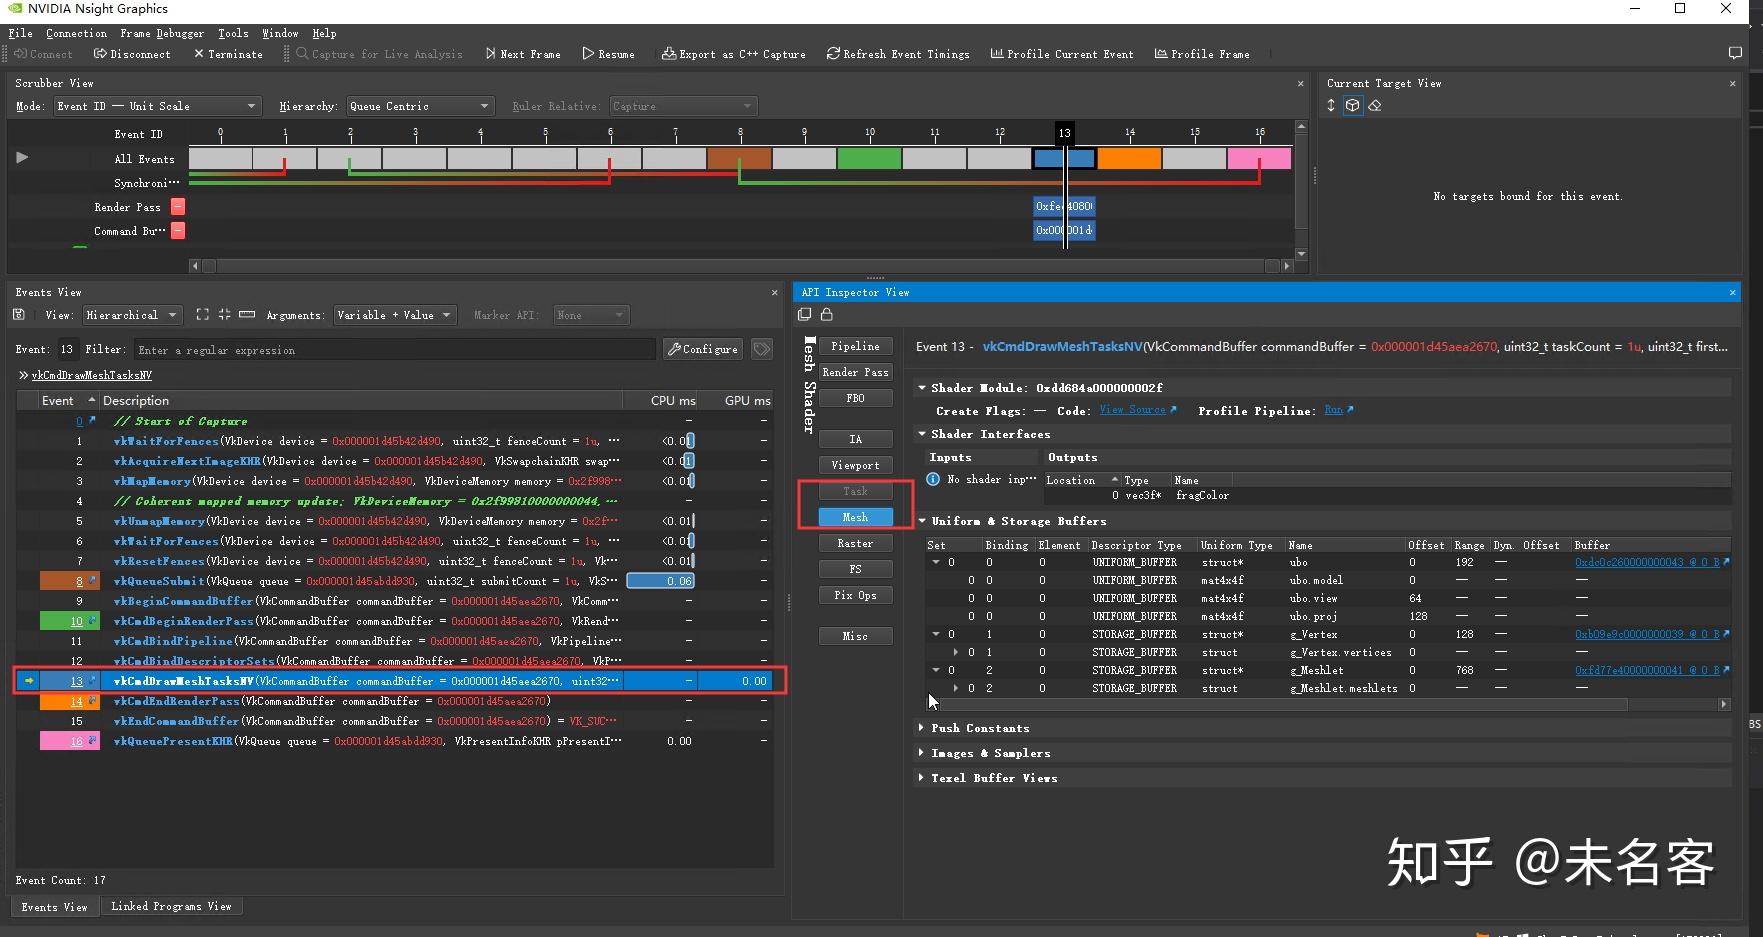Collapse the Shader Interfaces section
The image size is (1763, 937).
[921, 434]
